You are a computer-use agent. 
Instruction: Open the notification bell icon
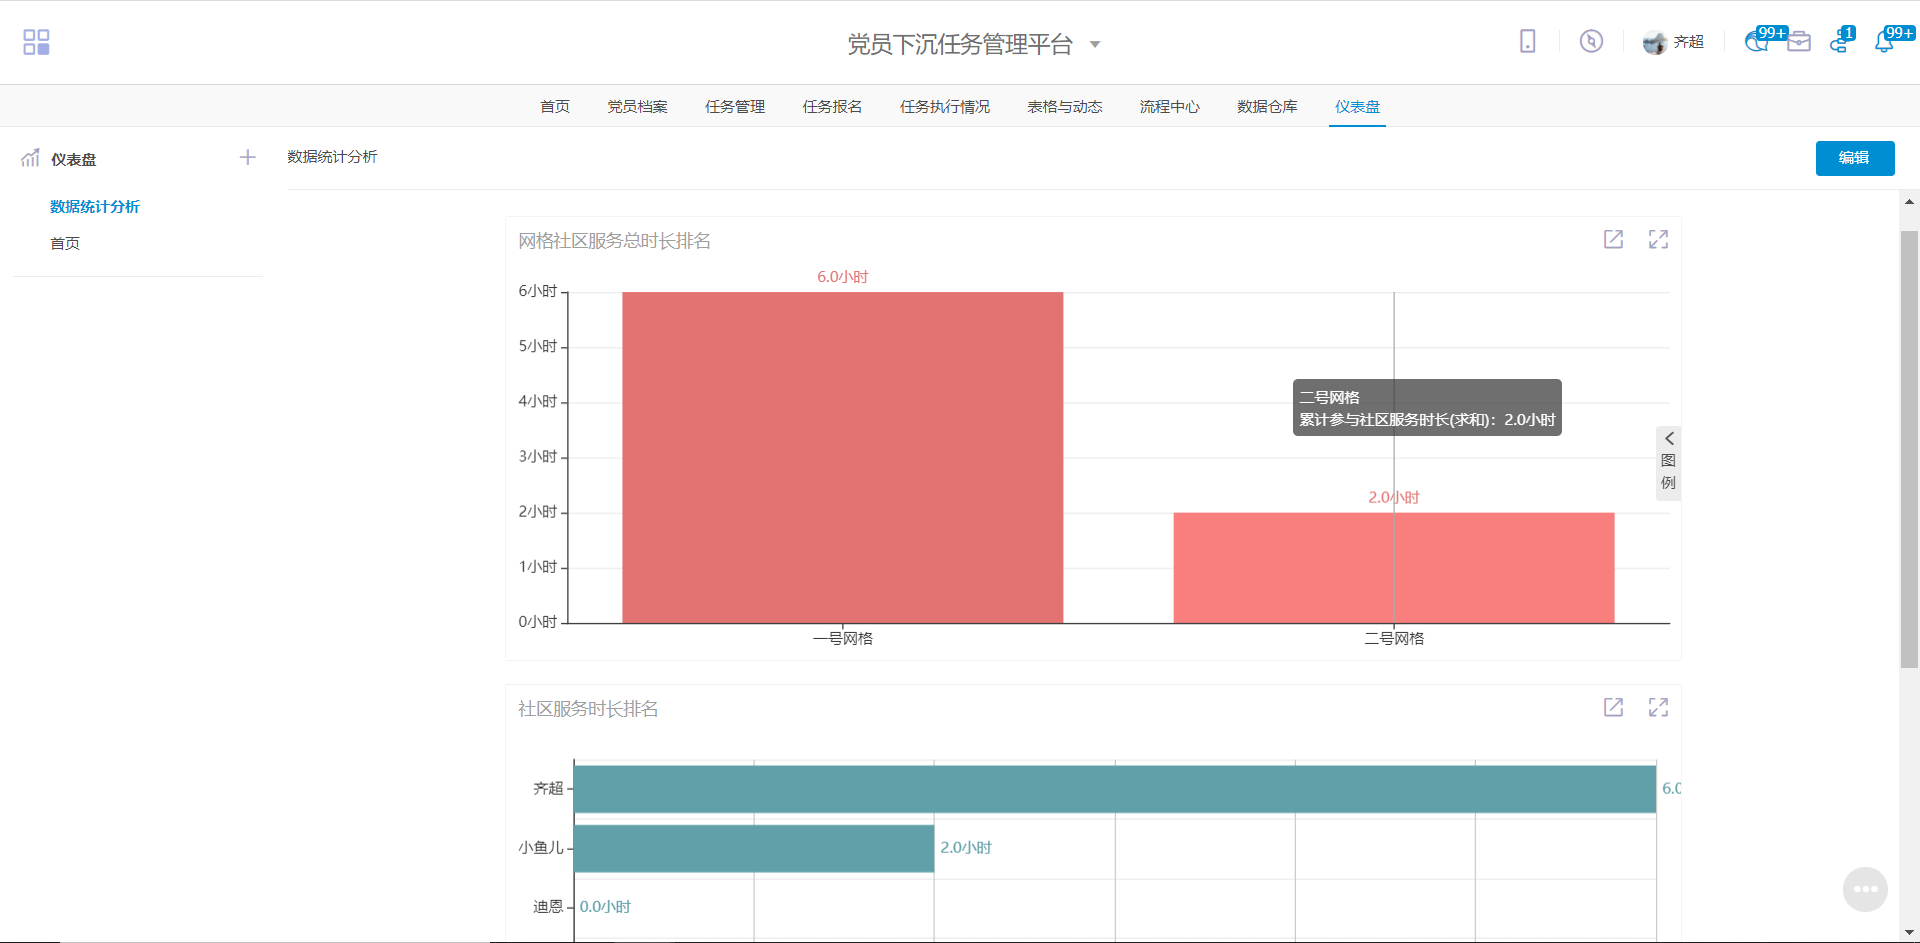click(1884, 42)
